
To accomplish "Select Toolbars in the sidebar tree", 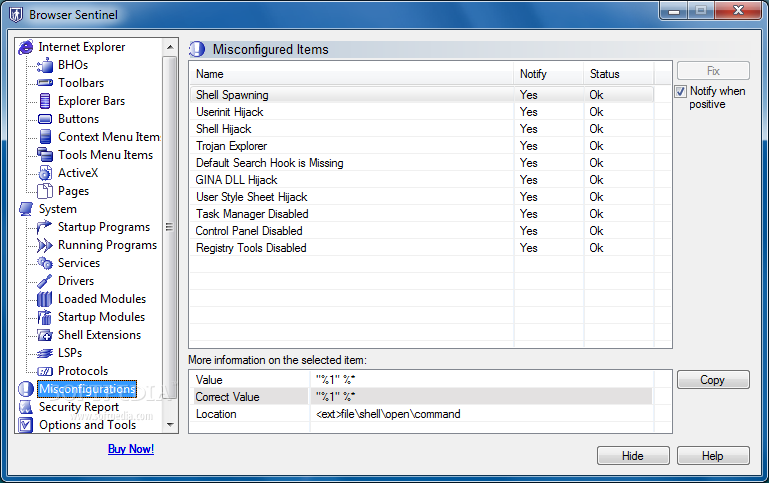I will (81, 83).
